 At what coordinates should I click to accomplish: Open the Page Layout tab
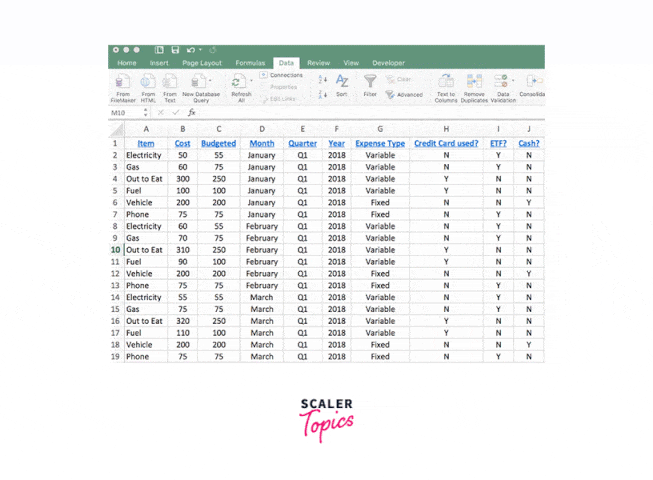coord(201,62)
